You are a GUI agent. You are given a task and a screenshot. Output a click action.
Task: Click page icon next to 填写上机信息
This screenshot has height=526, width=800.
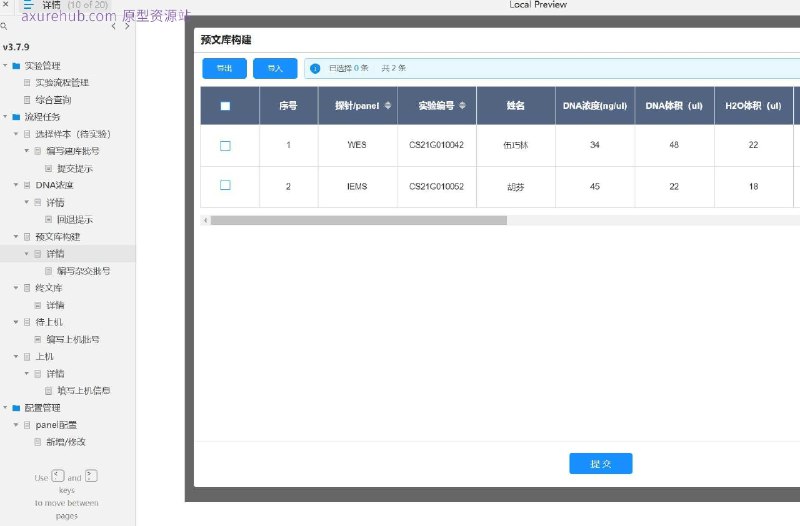pyautogui.click(x=48, y=391)
